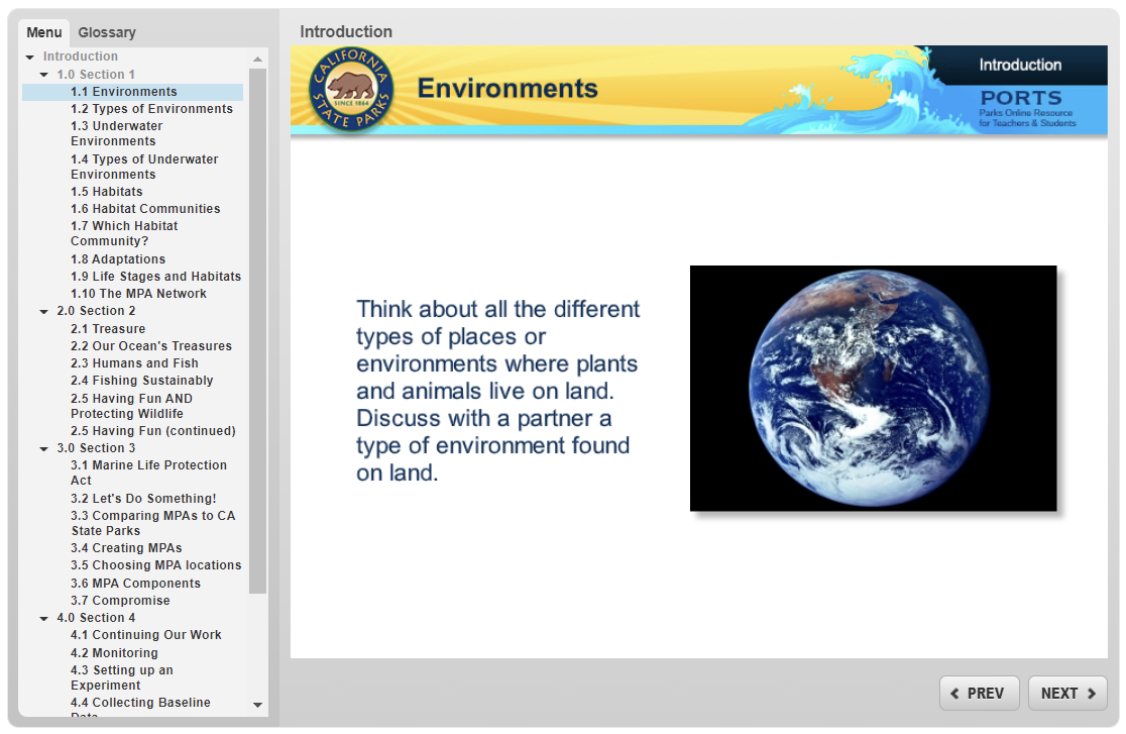Image resolution: width=1126 pixels, height=734 pixels.
Task: Collapse the 2.0 Section 2 tree node
Action: [42, 310]
